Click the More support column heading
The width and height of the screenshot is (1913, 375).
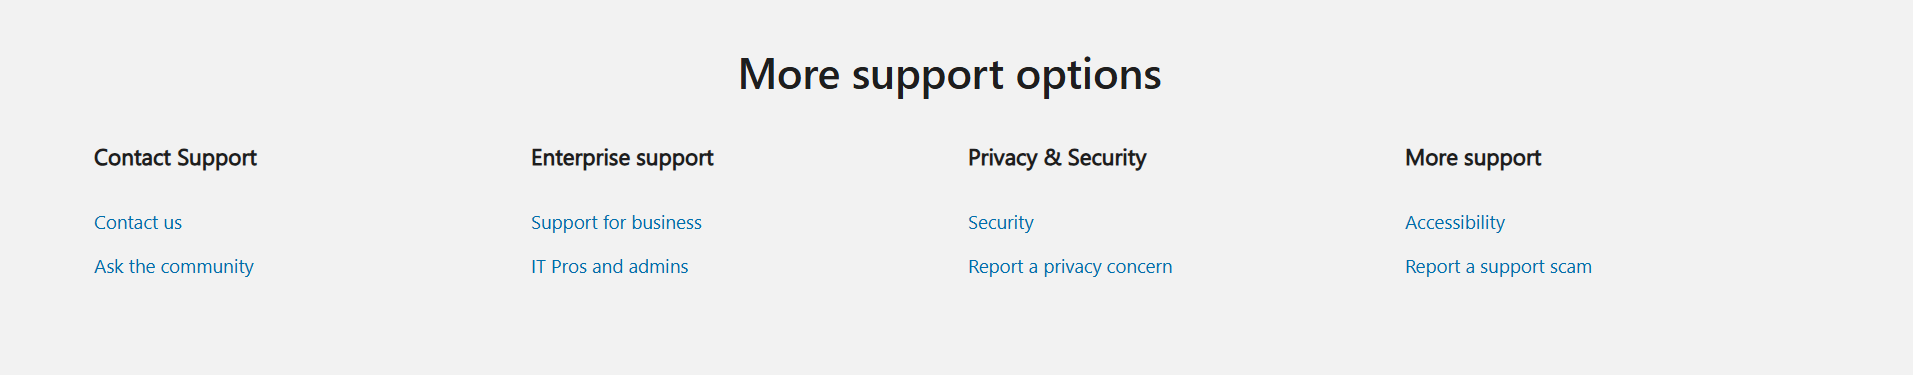(x=1473, y=158)
